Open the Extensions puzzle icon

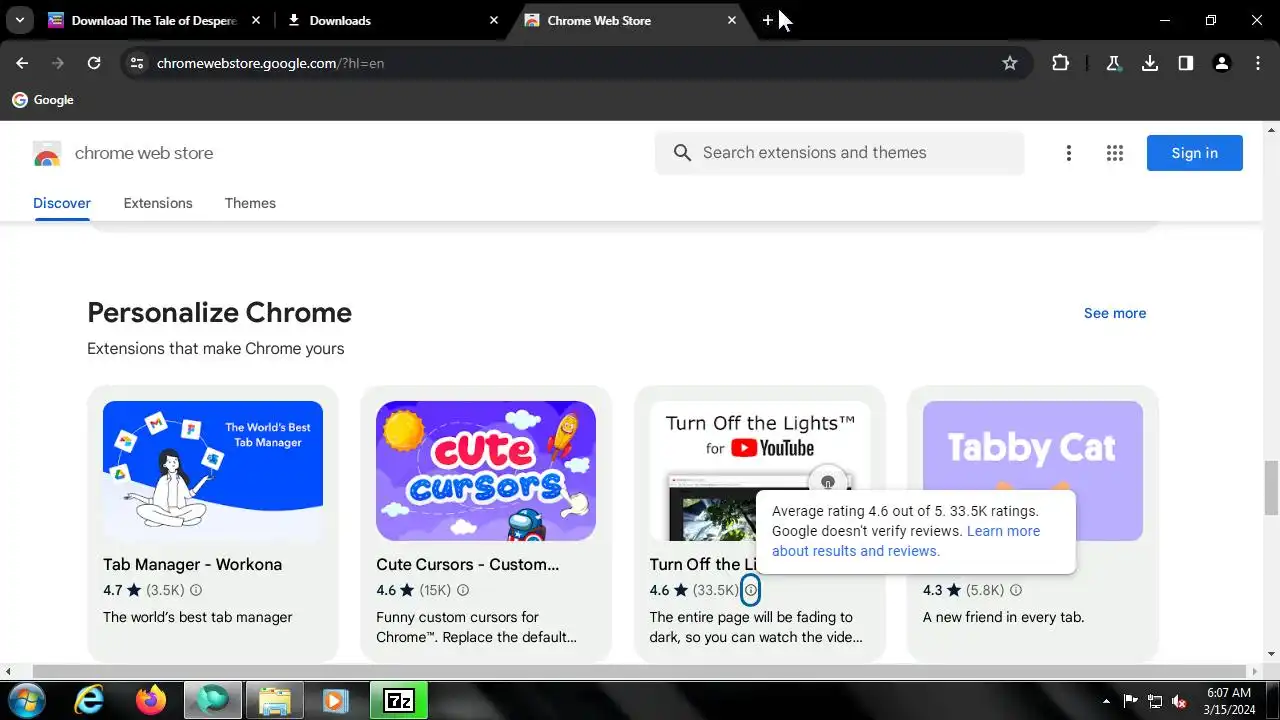(x=1060, y=63)
